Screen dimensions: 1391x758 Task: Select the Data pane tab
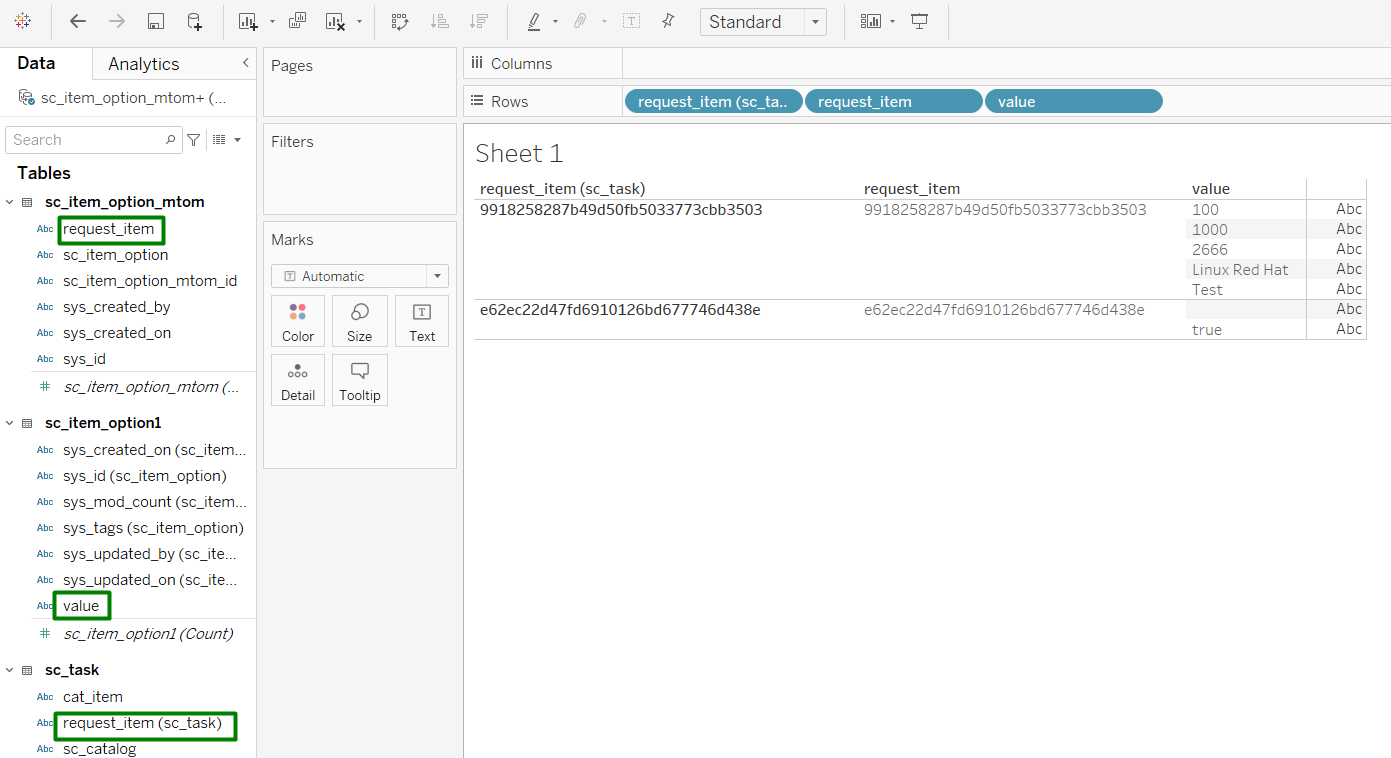pos(36,64)
